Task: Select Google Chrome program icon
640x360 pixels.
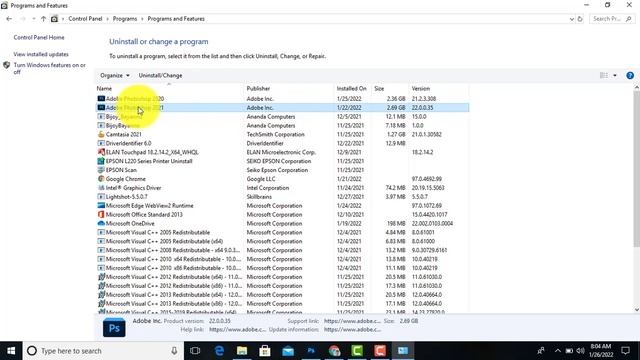Action: coord(101,179)
